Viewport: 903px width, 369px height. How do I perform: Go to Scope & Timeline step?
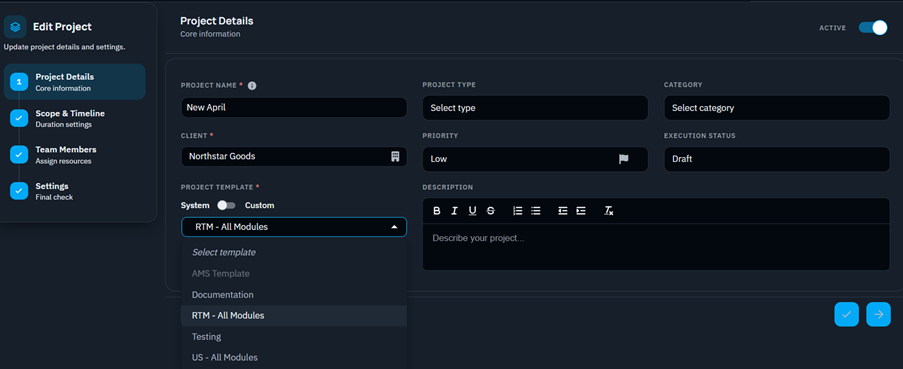coord(74,119)
